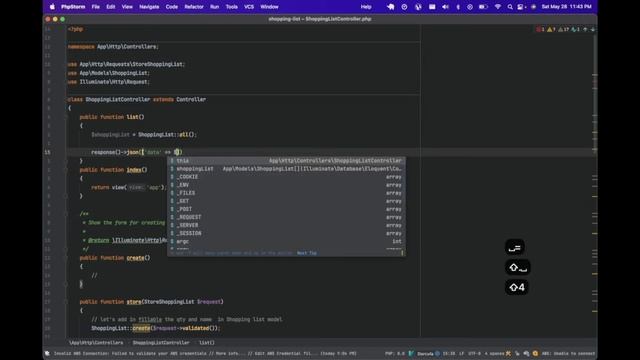Image resolution: width=640 pixels, height=360 pixels.
Task: Open the Edit menu
Action: coord(111,7)
